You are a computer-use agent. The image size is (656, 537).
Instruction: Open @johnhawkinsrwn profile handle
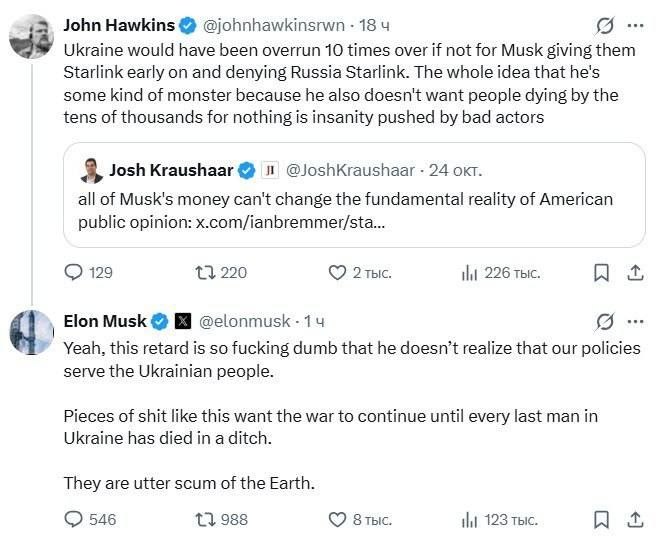(274, 26)
